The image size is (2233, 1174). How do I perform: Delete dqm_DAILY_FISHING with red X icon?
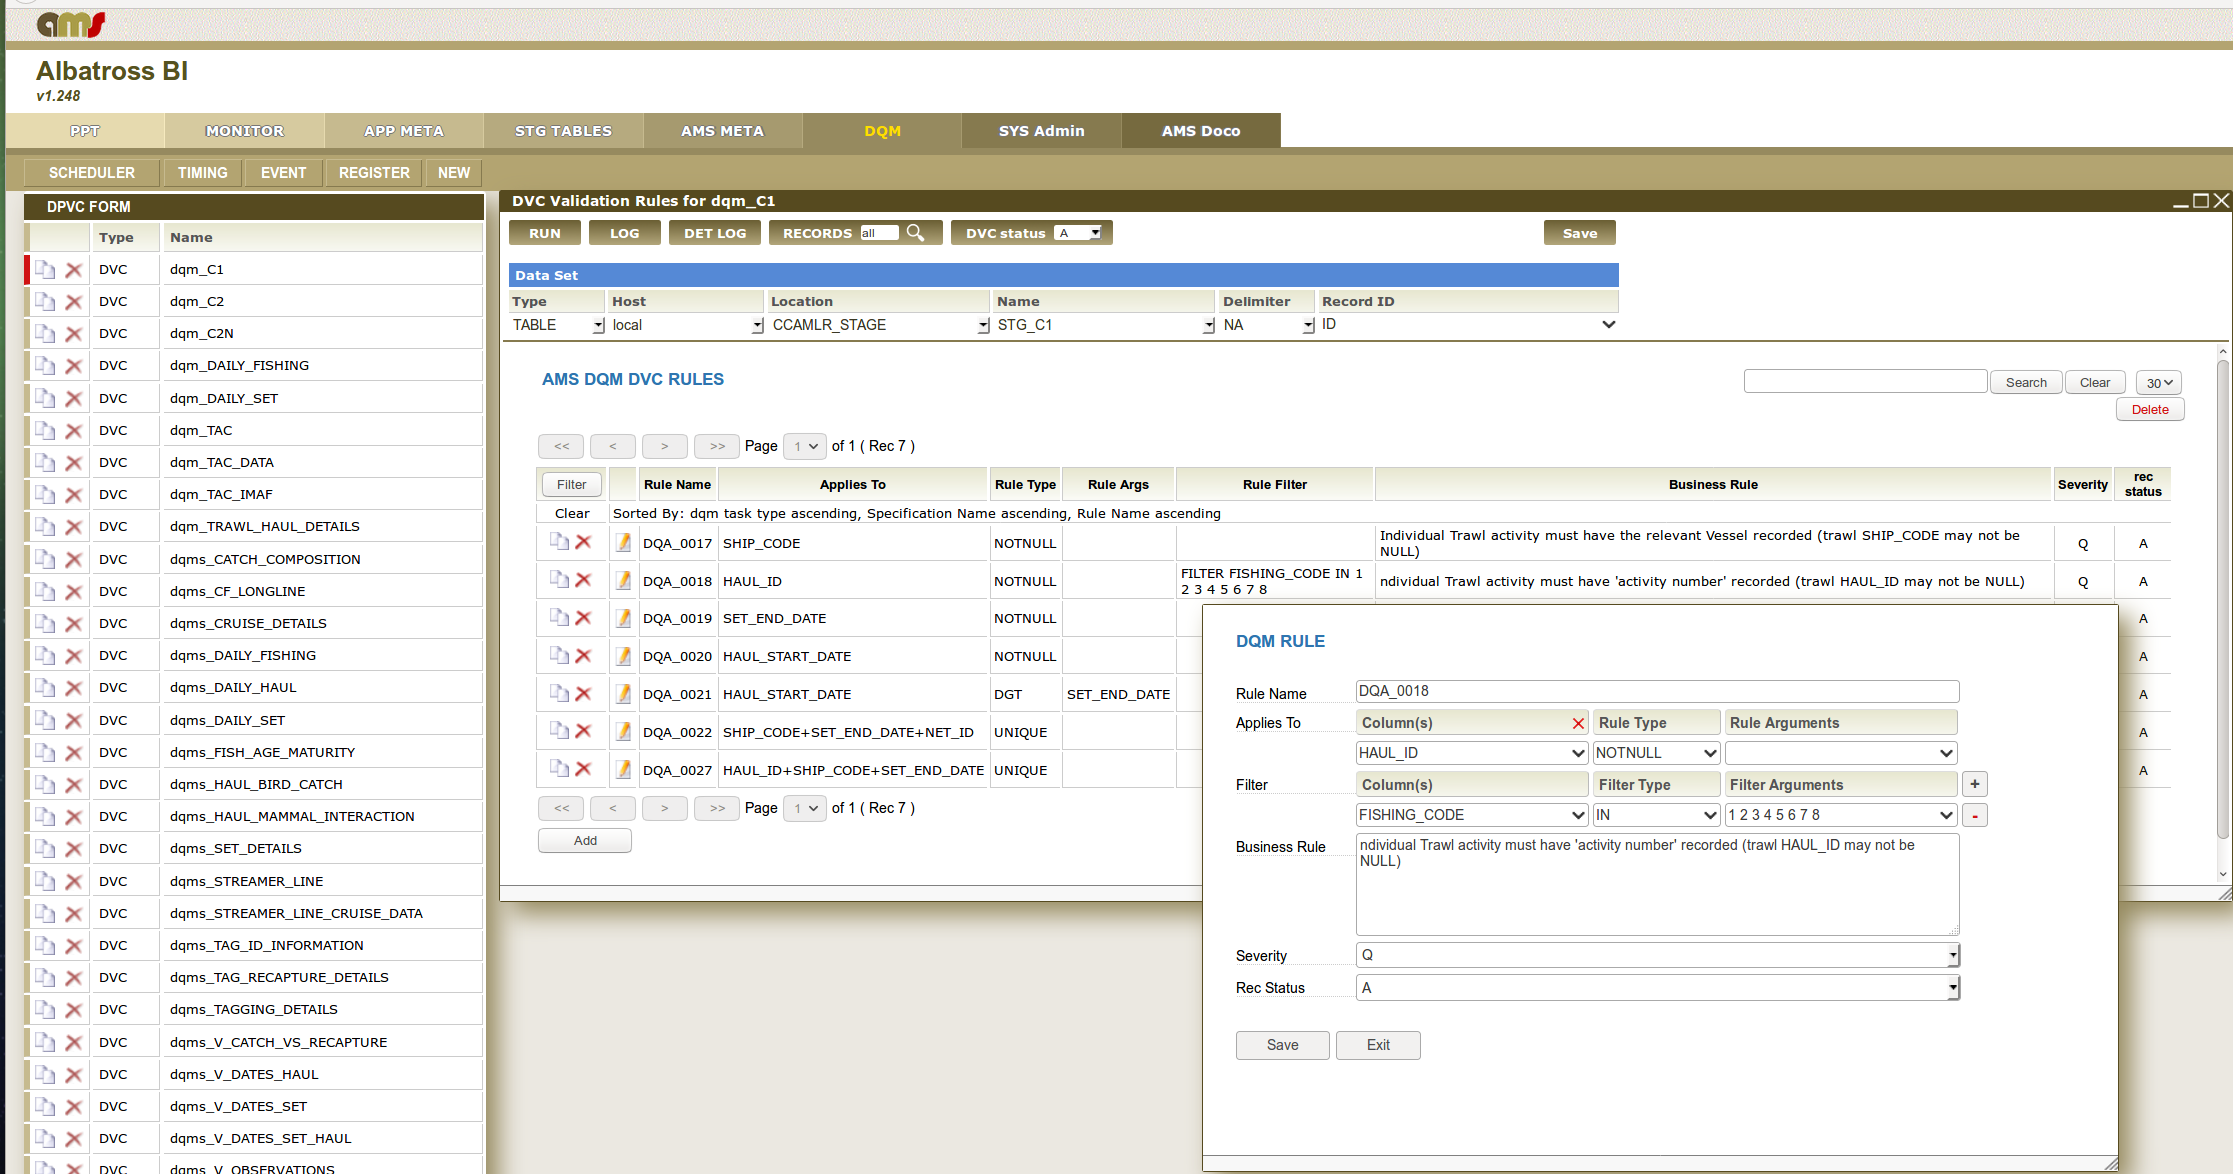[x=73, y=366]
